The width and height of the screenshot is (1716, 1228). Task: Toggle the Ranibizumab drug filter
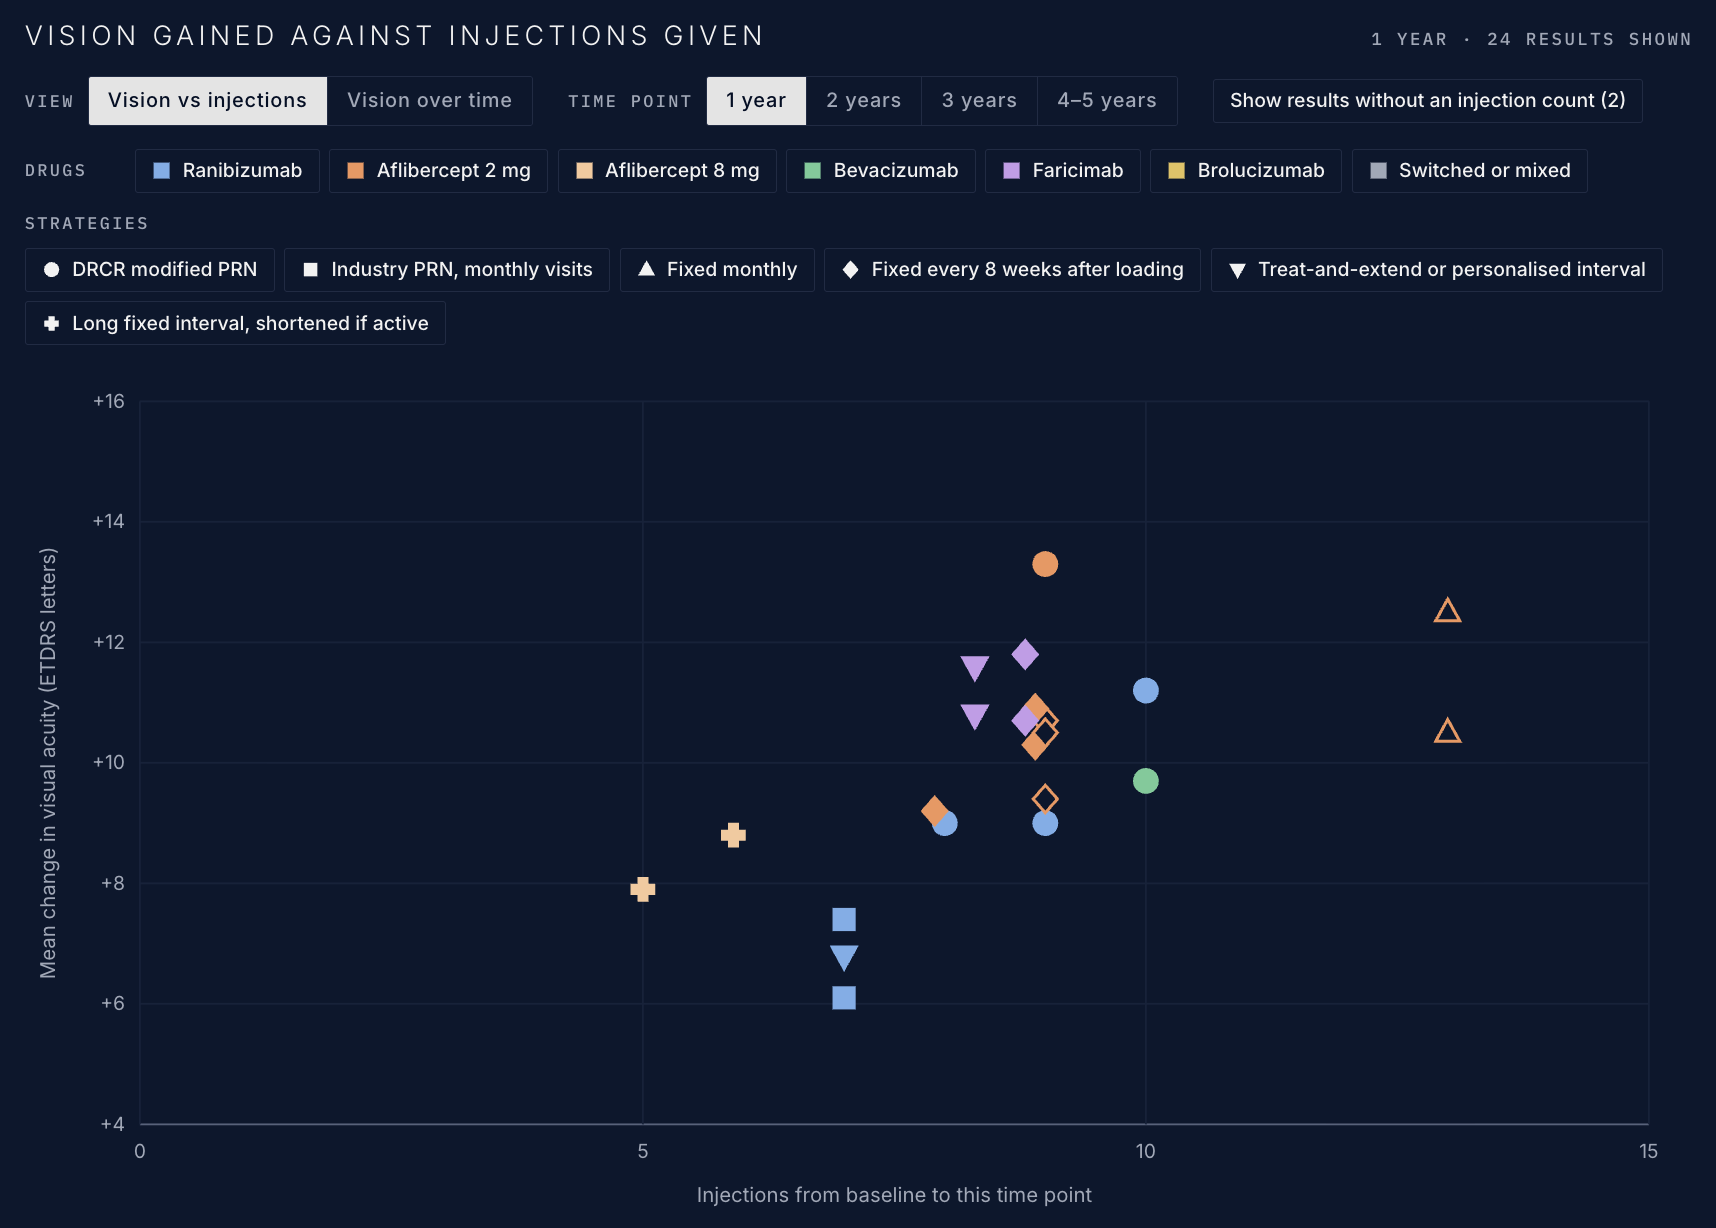coord(227,171)
